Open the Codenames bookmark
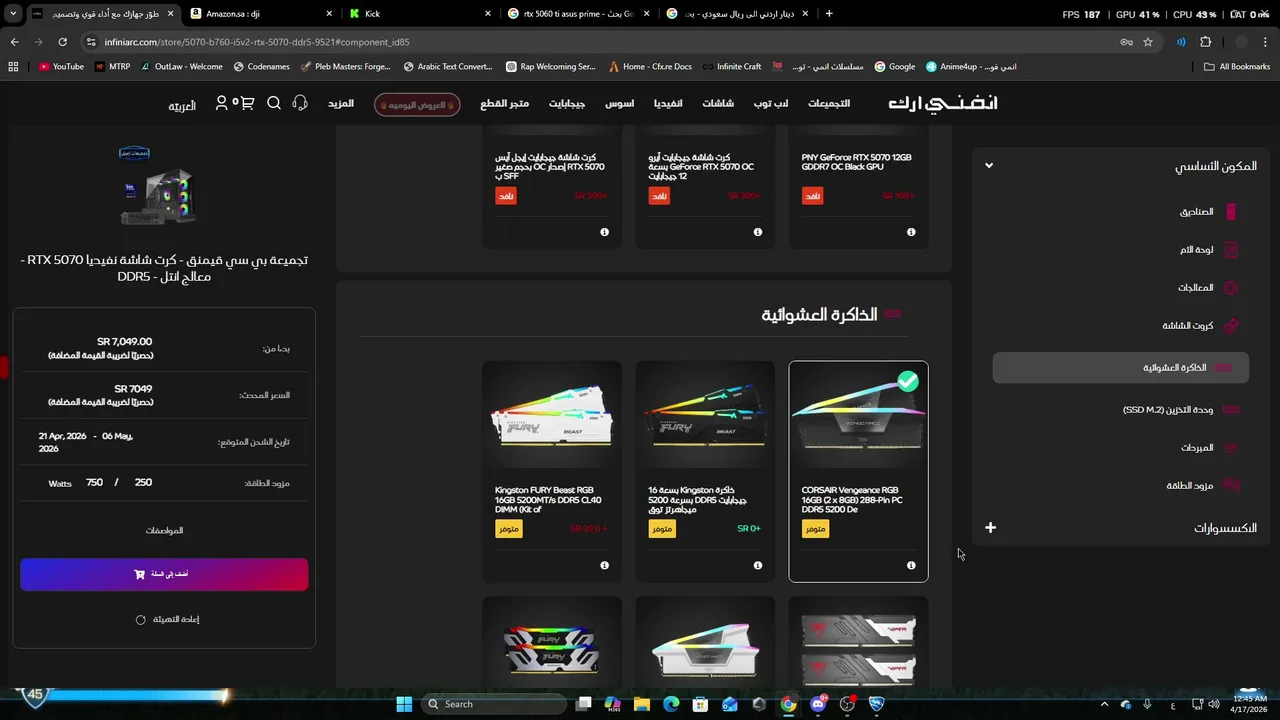Viewport: 1280px width, 720px height. coord(261,67)
